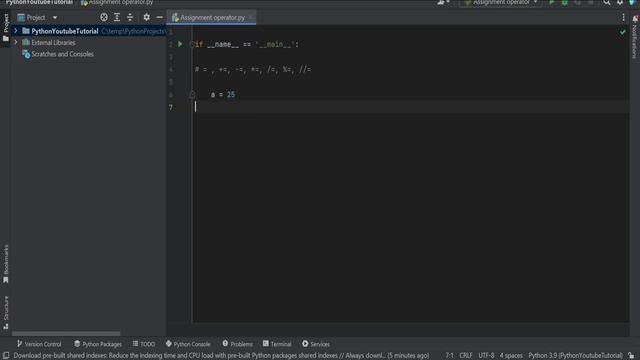Collapse the fold marker at the if statement

(192, 44)
